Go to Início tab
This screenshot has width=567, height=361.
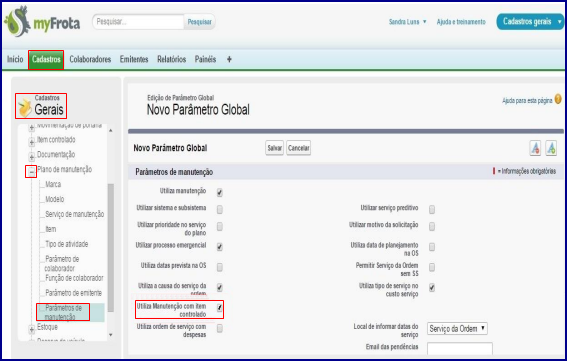point(15,59)
